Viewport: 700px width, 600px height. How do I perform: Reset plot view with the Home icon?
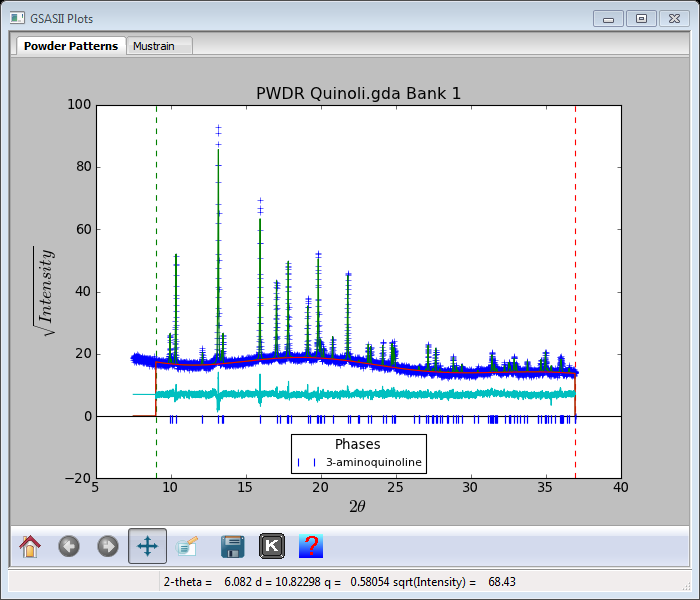coord(30,546)
